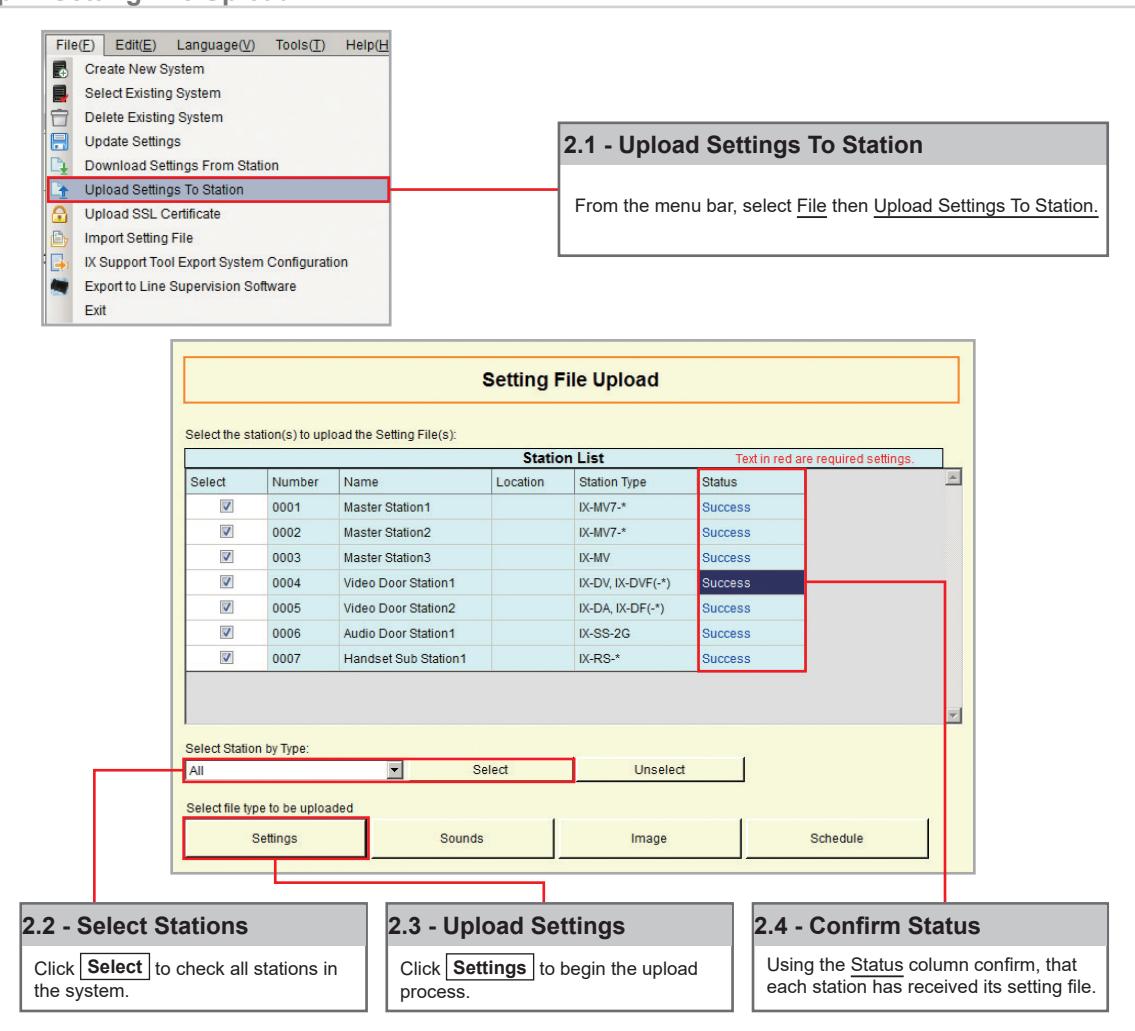Viewport: 1135px width, 1031px height.
Task: Click the Number column header
Action: click(303, 482)
